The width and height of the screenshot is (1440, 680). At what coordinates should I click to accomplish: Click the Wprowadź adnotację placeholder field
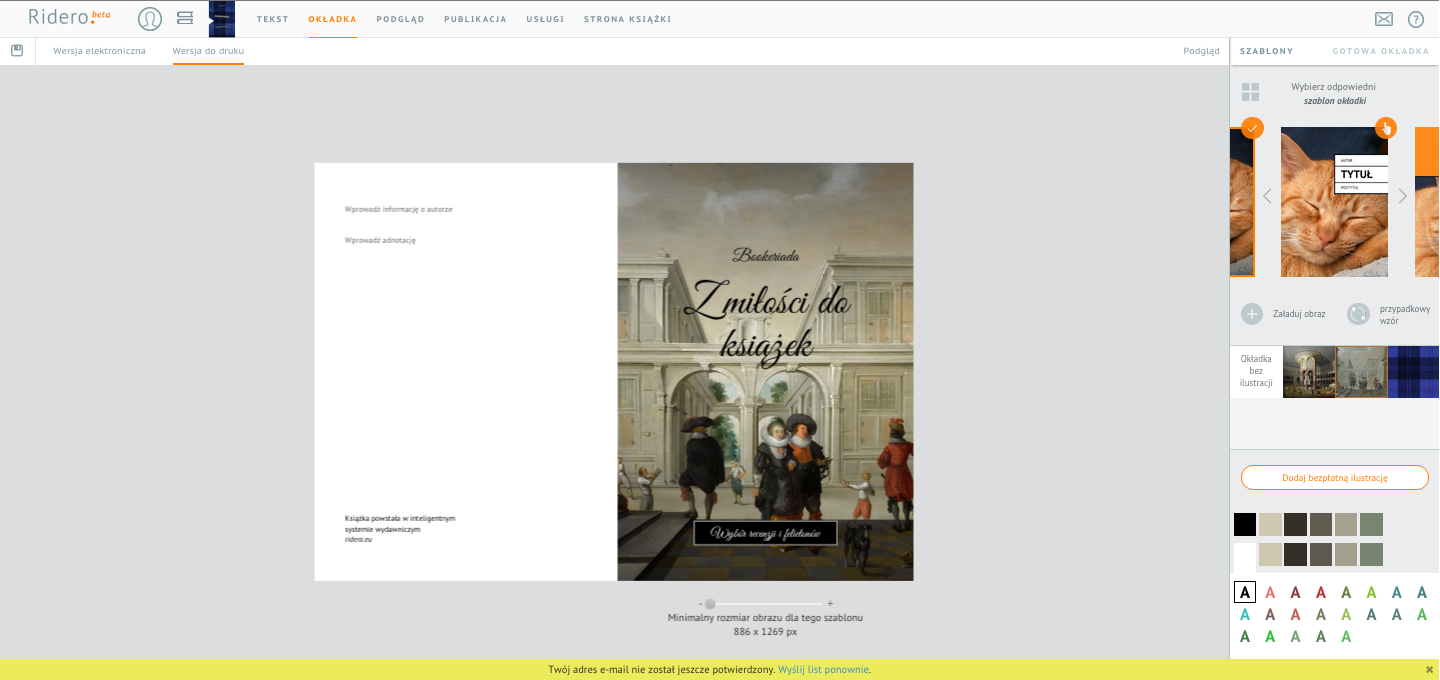tap(380, 240)
